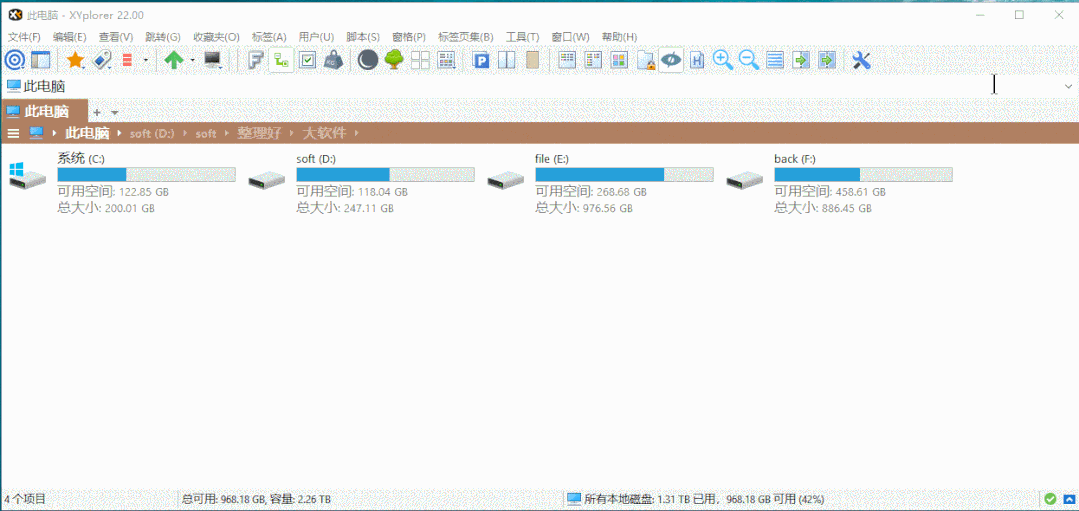Click the 整理好 breadcrumb segment
Viewport: 1079px width, 511px height.
(x=259, y=133)
